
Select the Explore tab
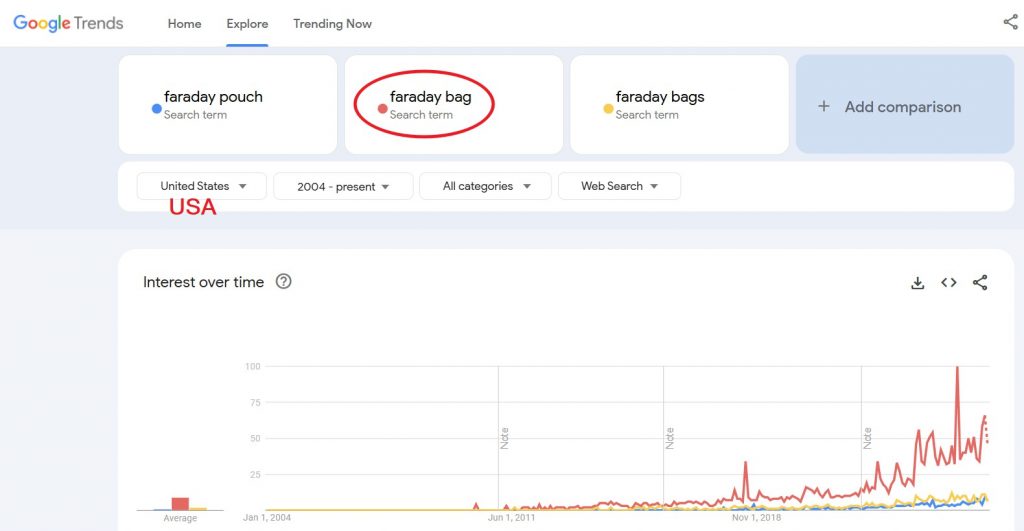coord(246,24)
